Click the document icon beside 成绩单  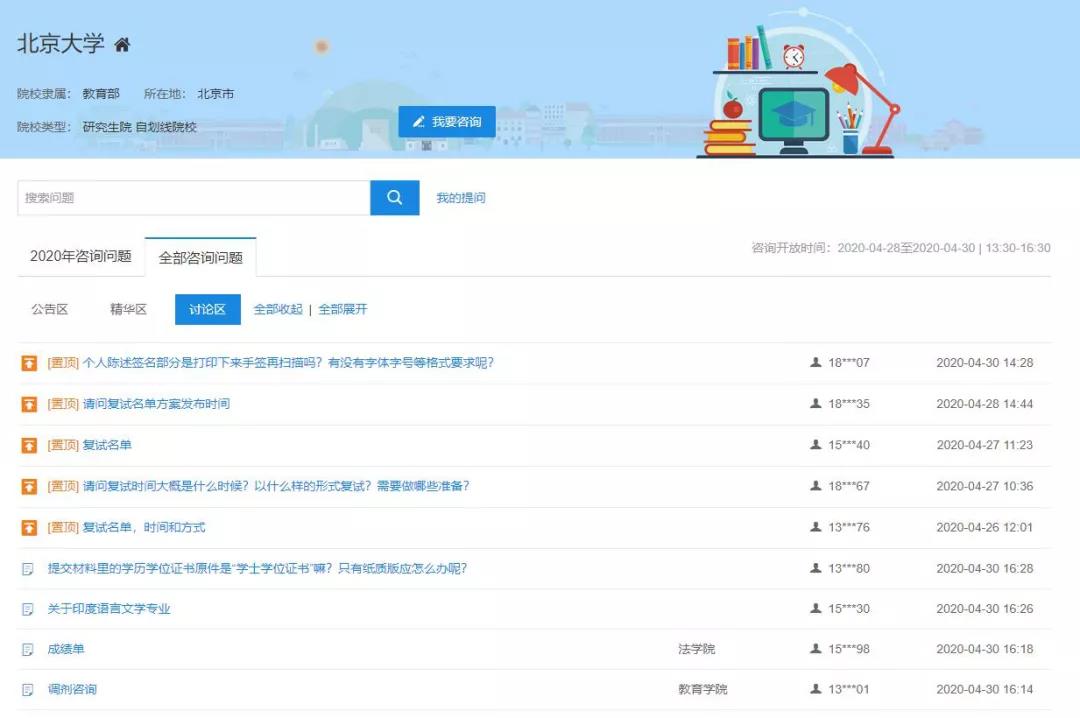28,650
